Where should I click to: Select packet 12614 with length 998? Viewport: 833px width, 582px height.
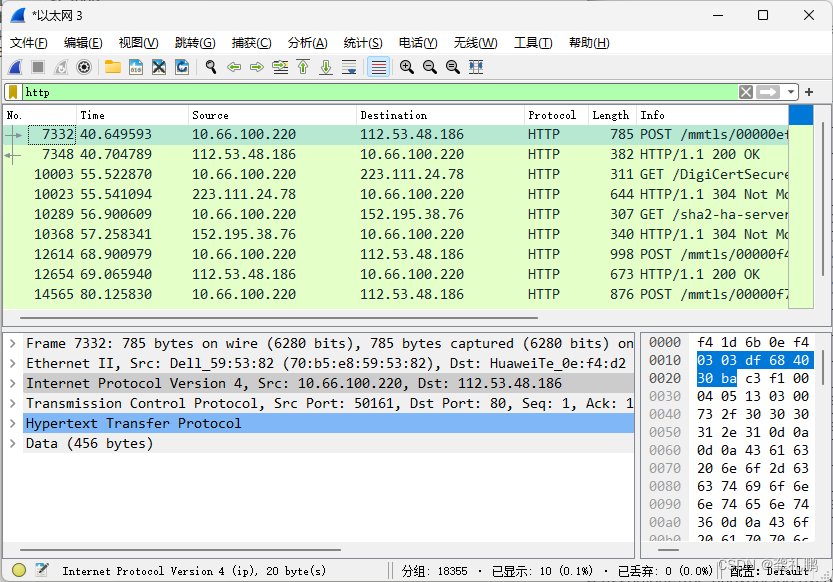pyautogui.click(x=396, y=254)
